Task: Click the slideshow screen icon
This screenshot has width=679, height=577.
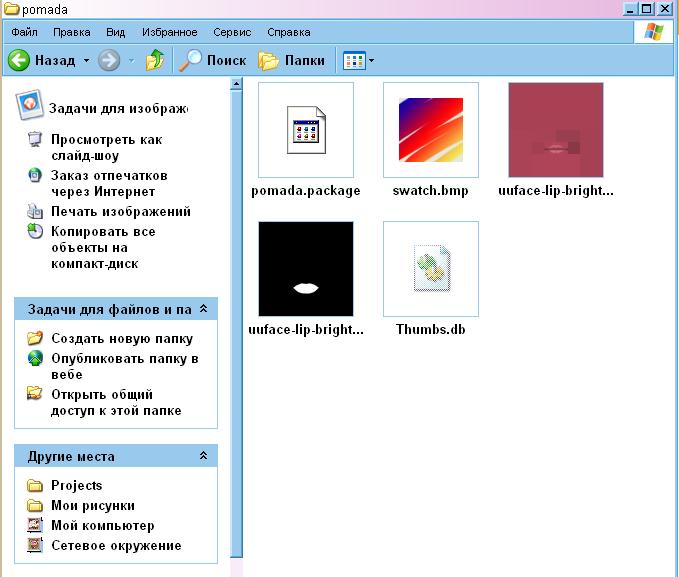Action: [x=35, y=139]
